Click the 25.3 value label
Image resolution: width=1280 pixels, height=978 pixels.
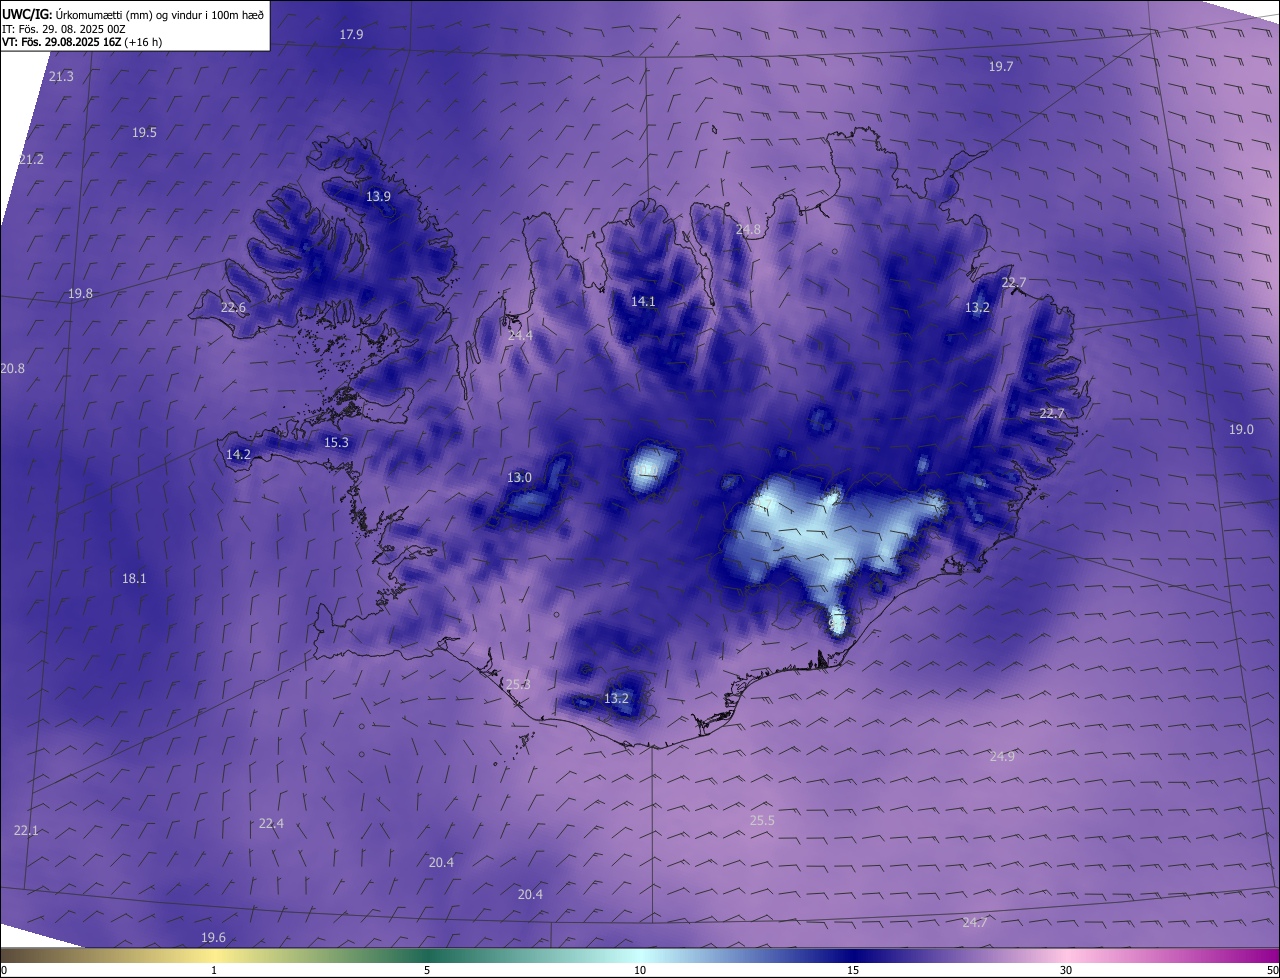518,684
